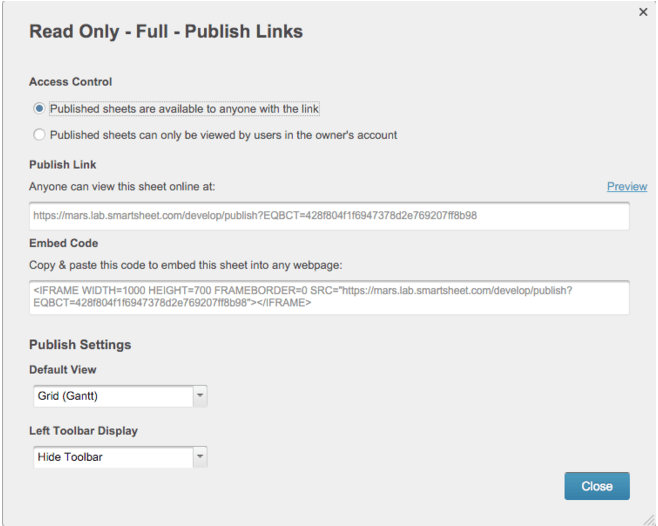Click the 'Embed Code' heading

coord(63,243)
